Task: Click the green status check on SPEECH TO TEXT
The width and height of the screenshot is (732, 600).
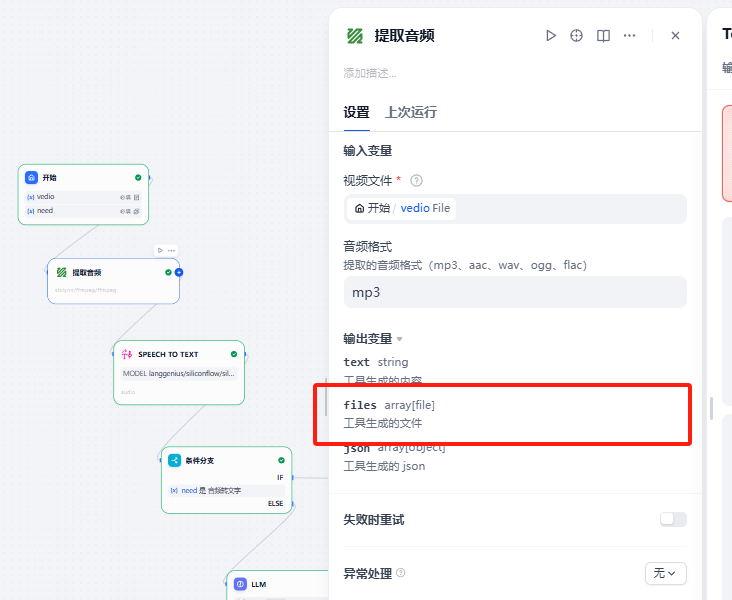Action: pos(234,354)
